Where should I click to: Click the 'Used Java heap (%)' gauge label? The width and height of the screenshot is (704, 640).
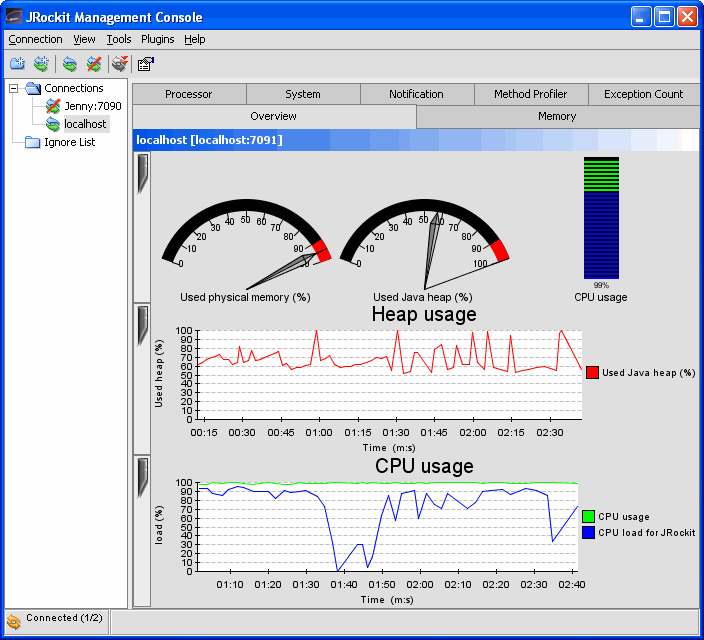pos(422,297)
